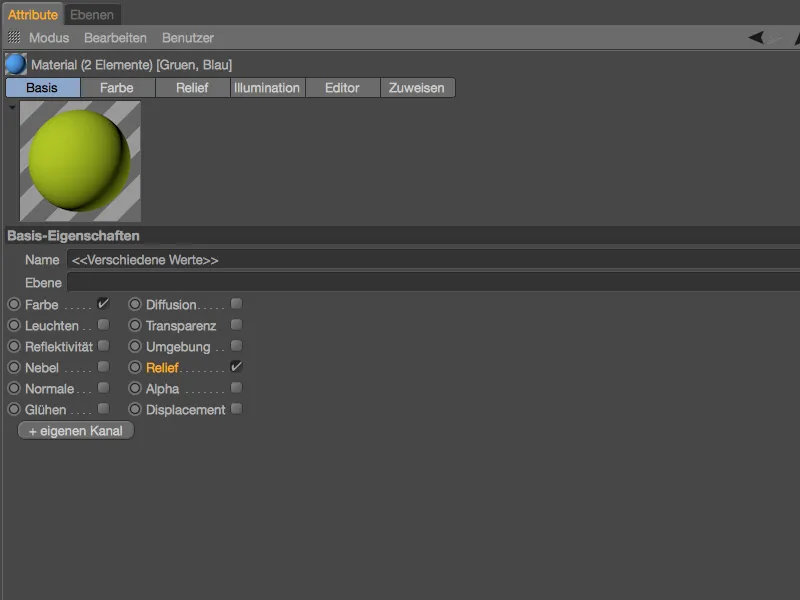The image size is (800, 600).
Task: Go back with the left arrow icon
Action: click(x=756, y=38)
